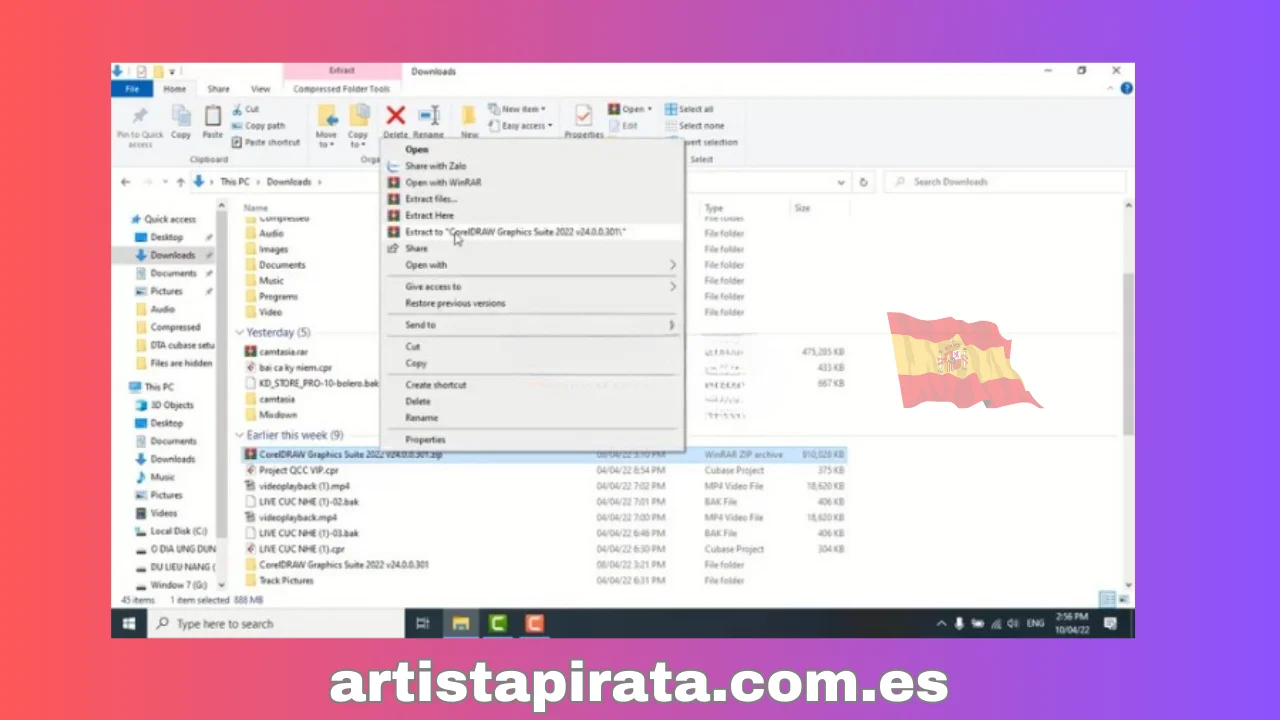Expand the Send to submenu
Viewport: 1280px width, 720px height.
click(x=532, y=325)
